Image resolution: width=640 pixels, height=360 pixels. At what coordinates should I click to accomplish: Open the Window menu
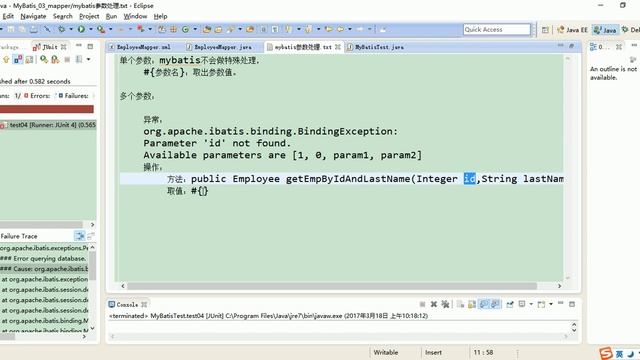coord(135,16)
